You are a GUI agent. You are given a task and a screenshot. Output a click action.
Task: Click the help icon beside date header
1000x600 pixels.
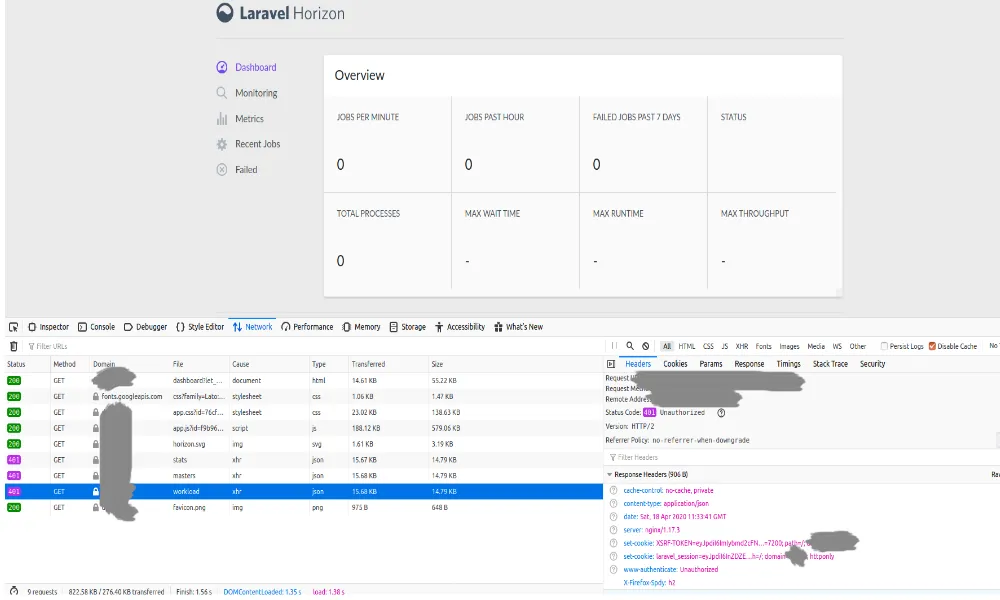[x=614, y=516]
